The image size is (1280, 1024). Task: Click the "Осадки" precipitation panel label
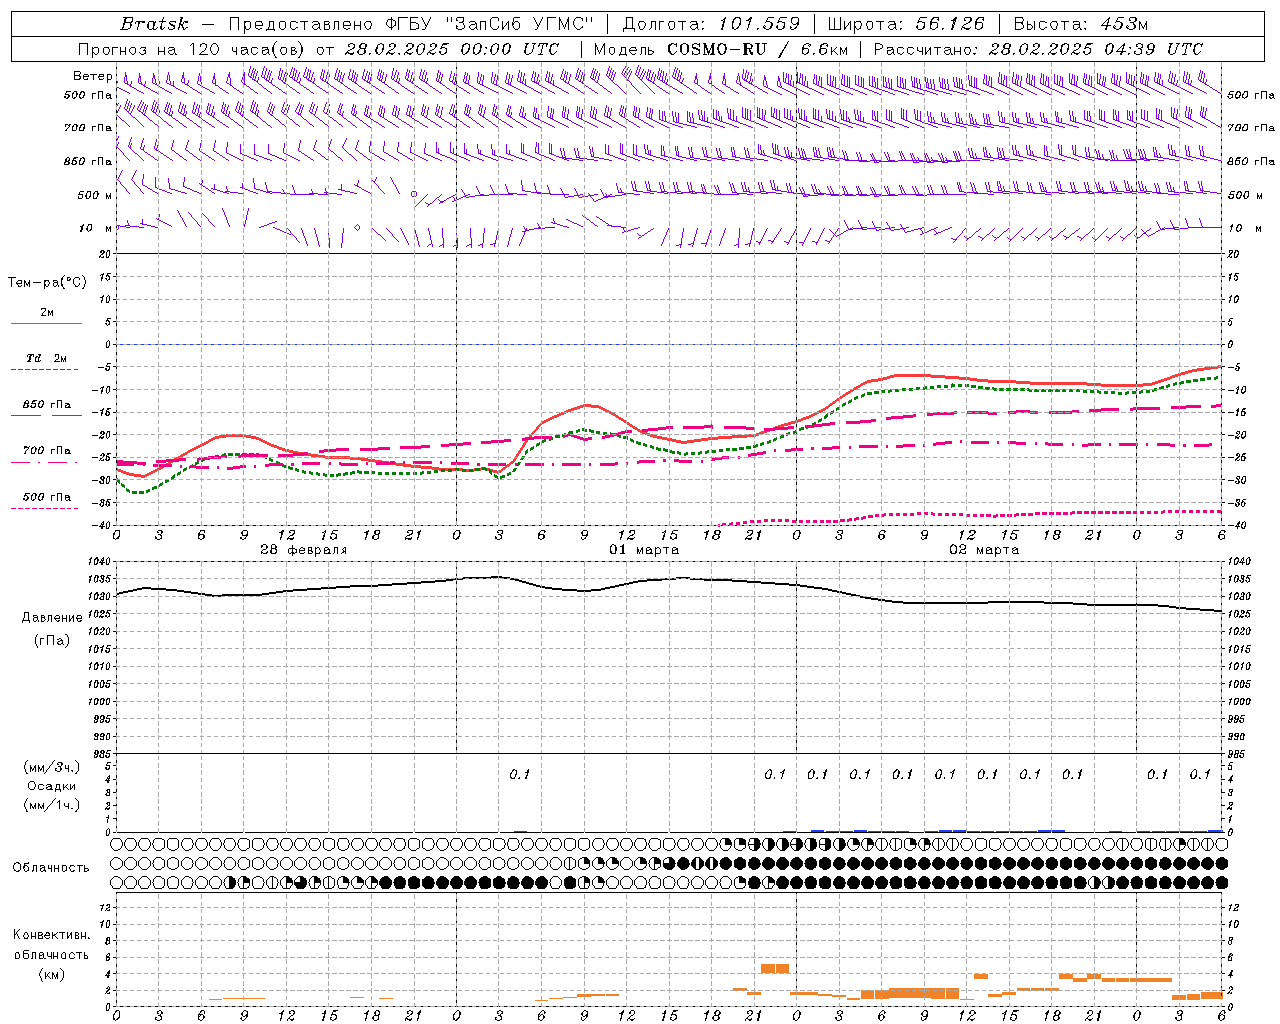tap(52, 786)
